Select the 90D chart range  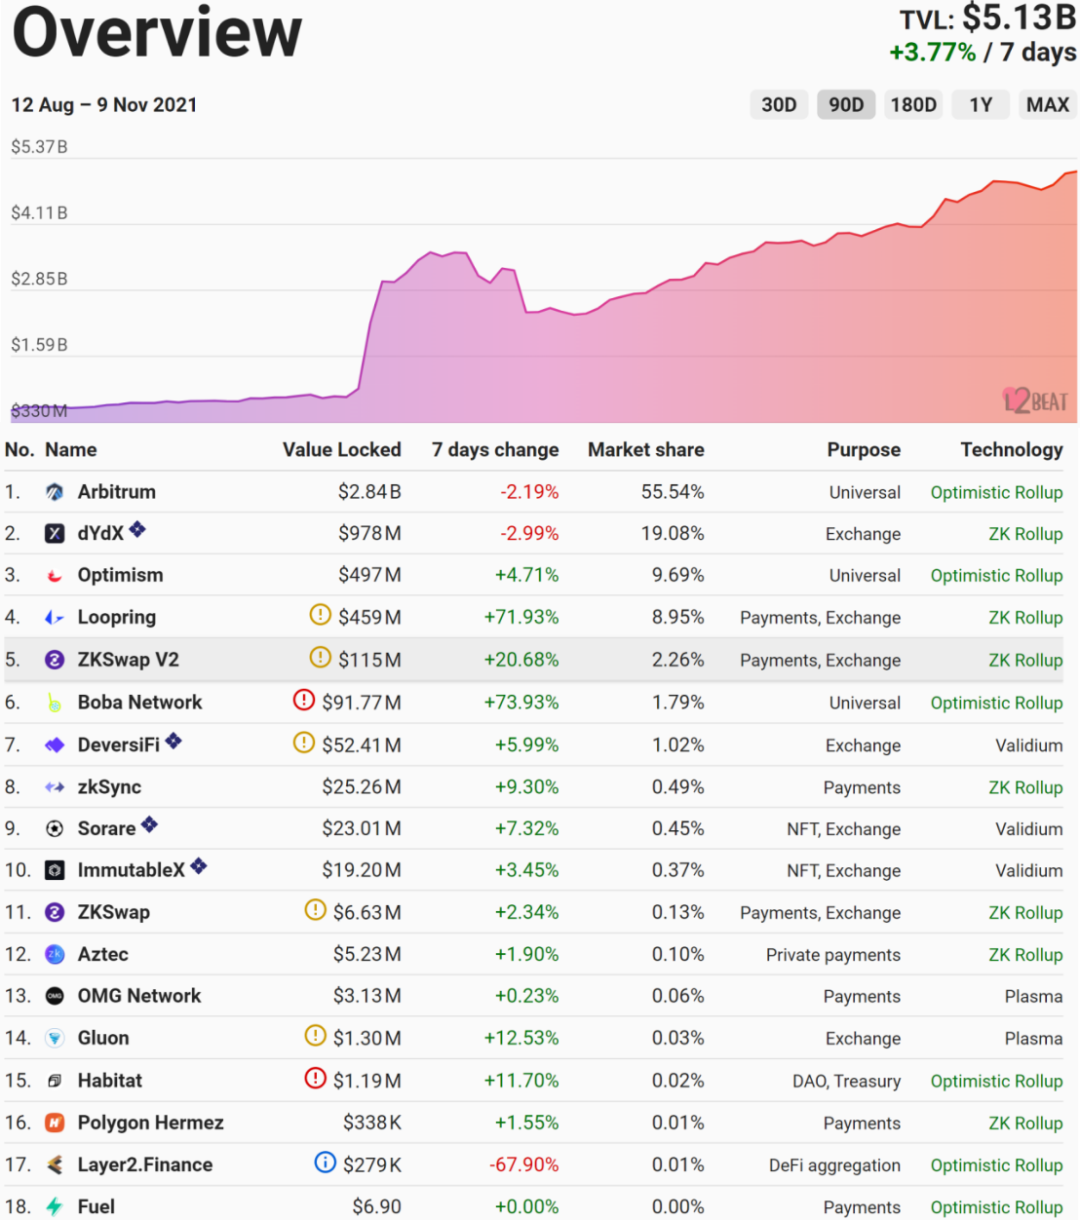pyautogui.click(x=846, y=105)
